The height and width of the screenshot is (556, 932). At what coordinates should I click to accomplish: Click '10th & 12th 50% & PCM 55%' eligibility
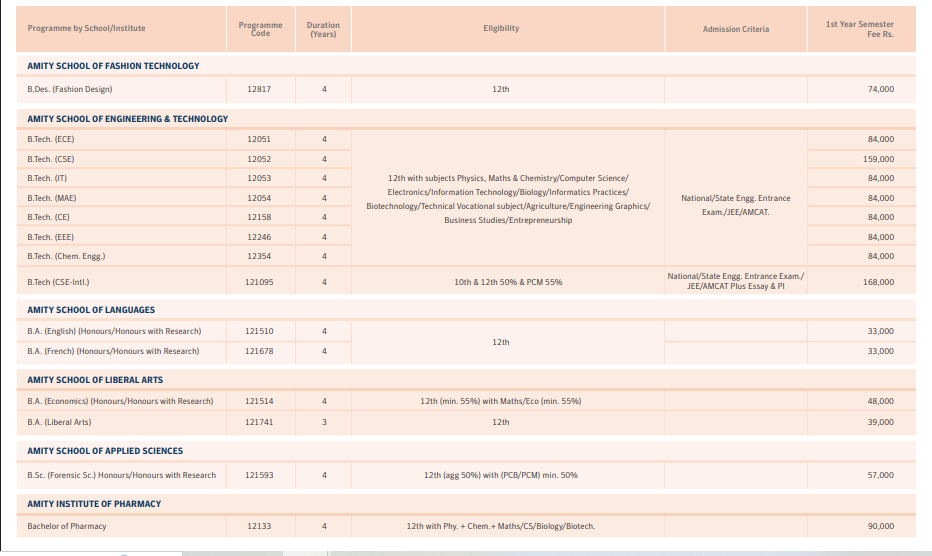click(508, 282)
